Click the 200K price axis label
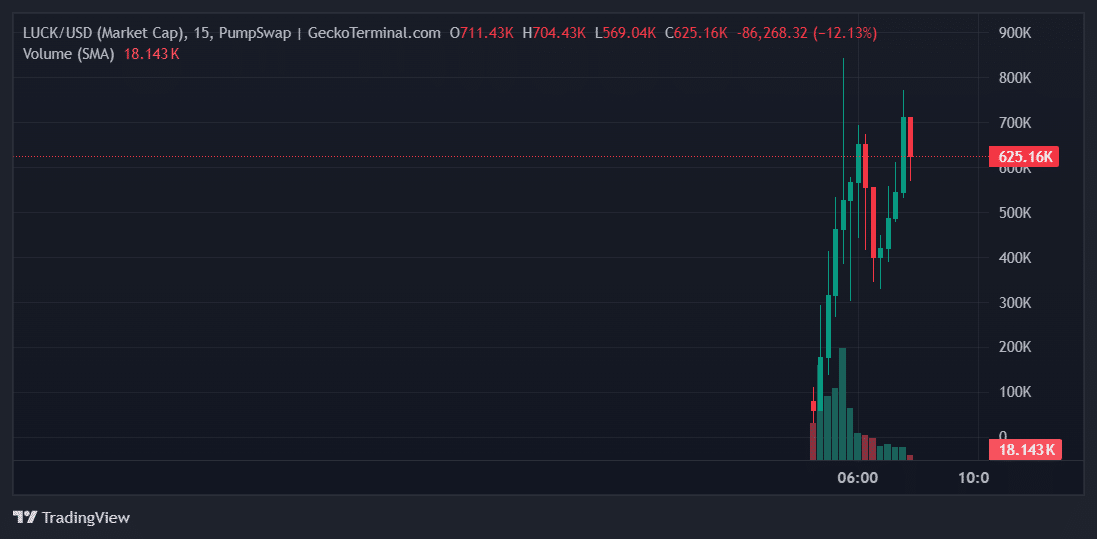1097x539 pixels. click(x=1014, y=348)
